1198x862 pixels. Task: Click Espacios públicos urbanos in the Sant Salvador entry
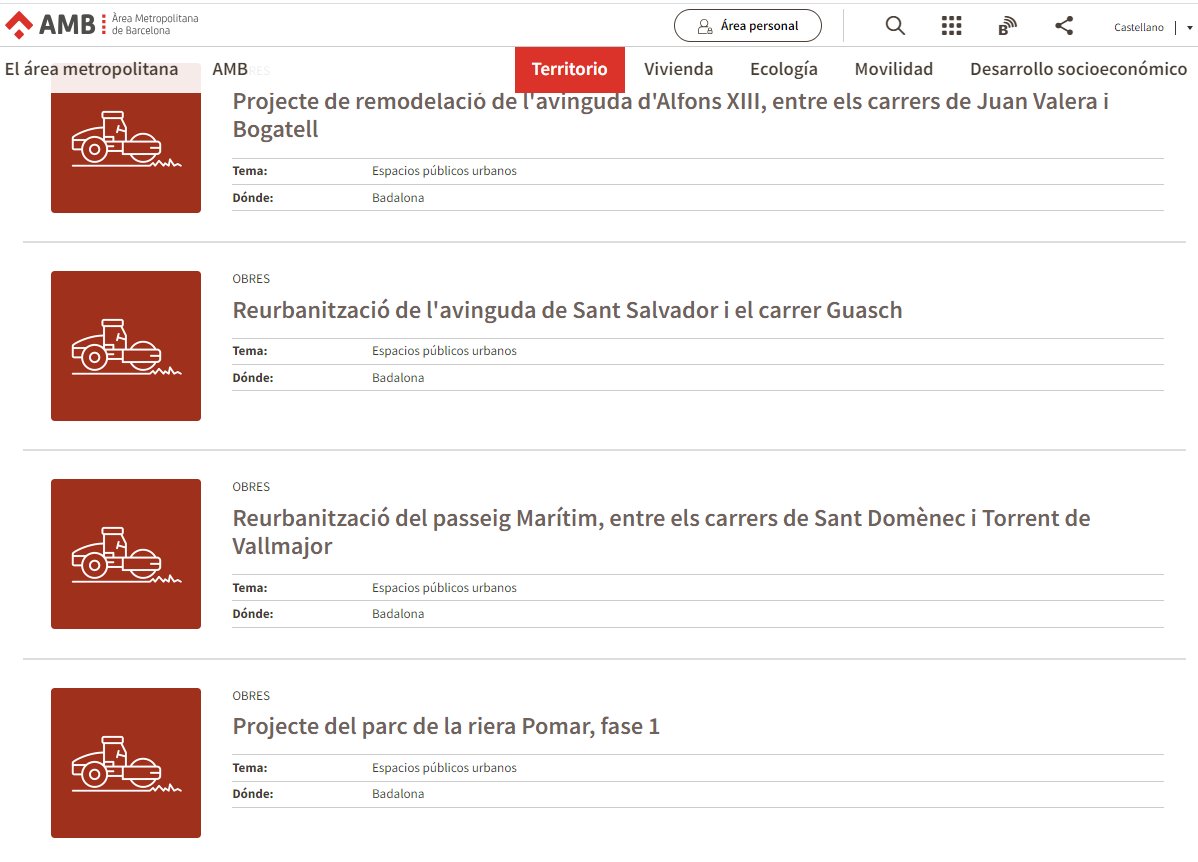click(444, 351)
